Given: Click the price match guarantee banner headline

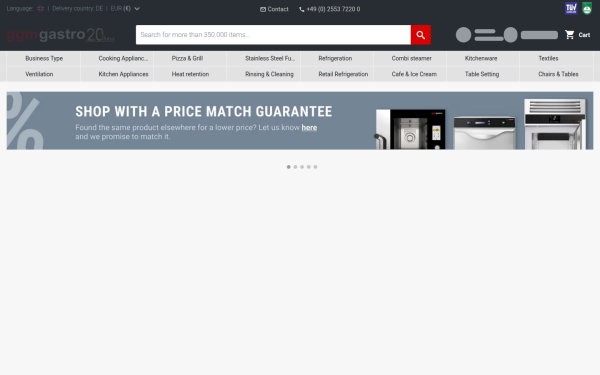Looking at the screenshot, I should pos(204,112).
